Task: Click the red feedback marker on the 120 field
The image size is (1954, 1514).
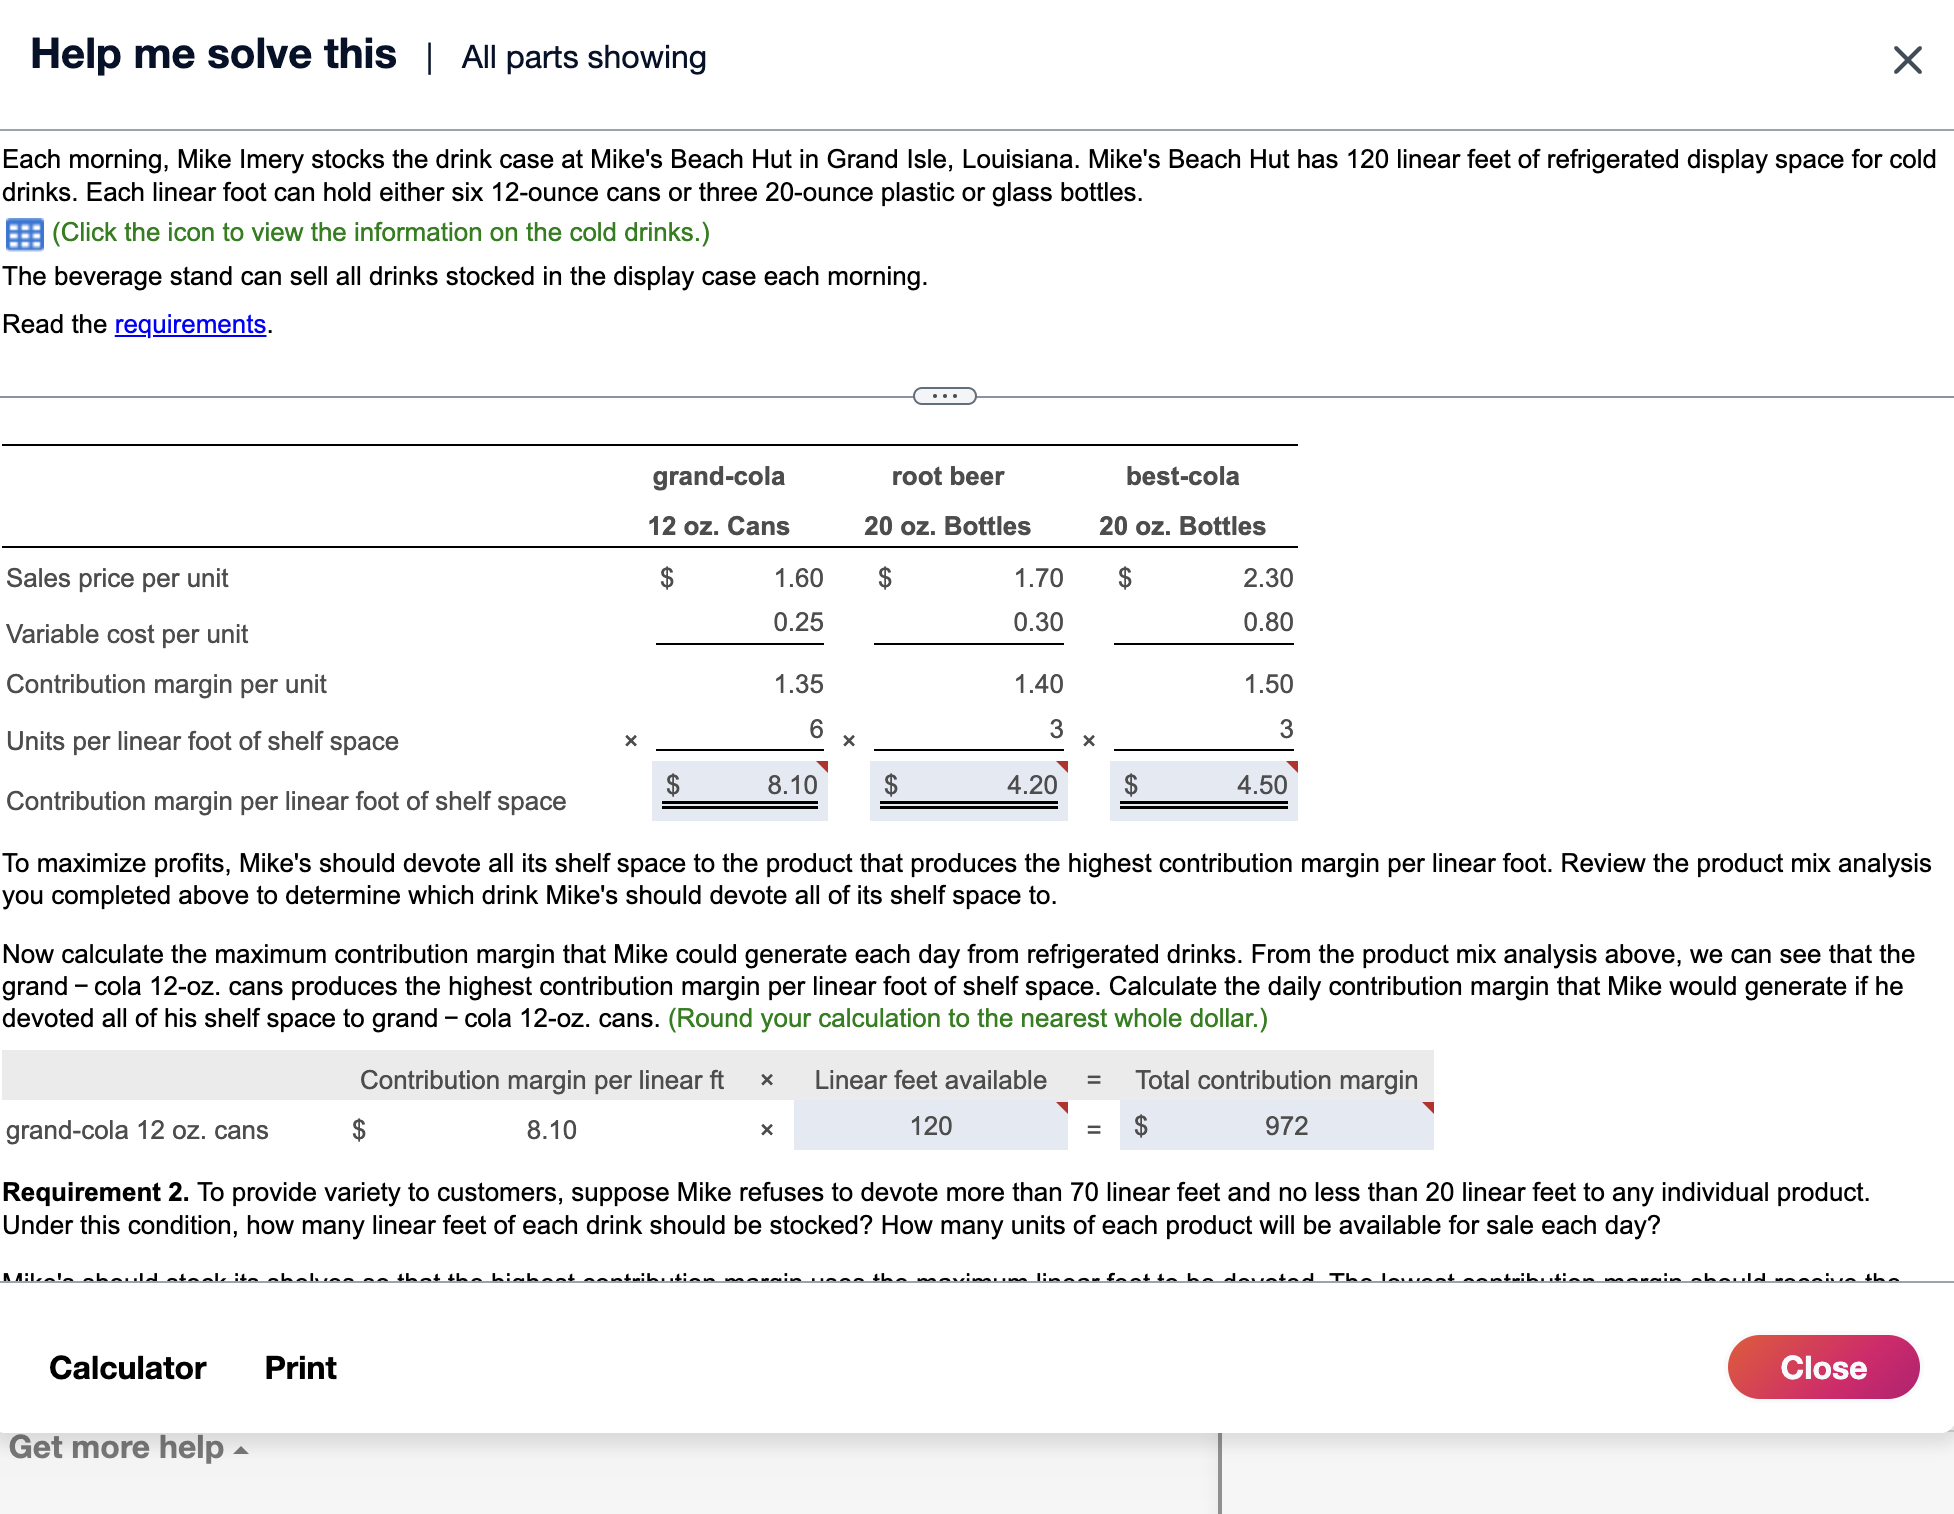Action: pos(1060,1106)
